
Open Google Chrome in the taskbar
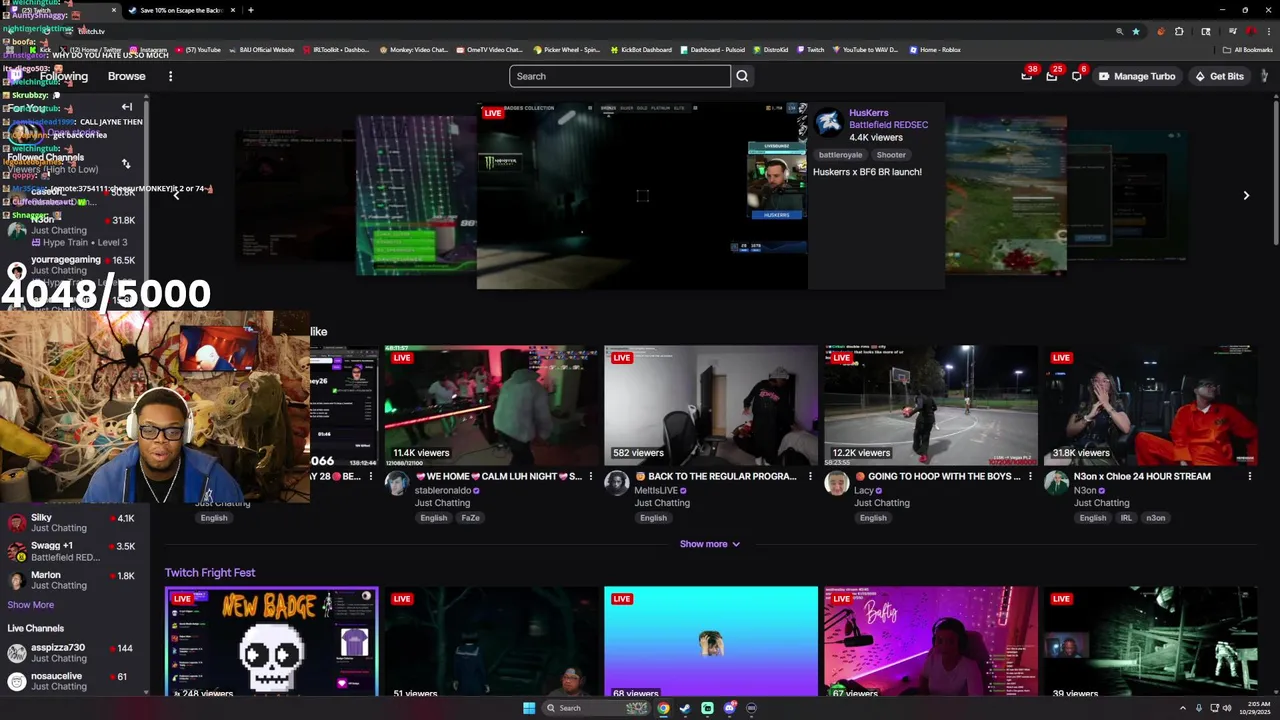[663, 708]
